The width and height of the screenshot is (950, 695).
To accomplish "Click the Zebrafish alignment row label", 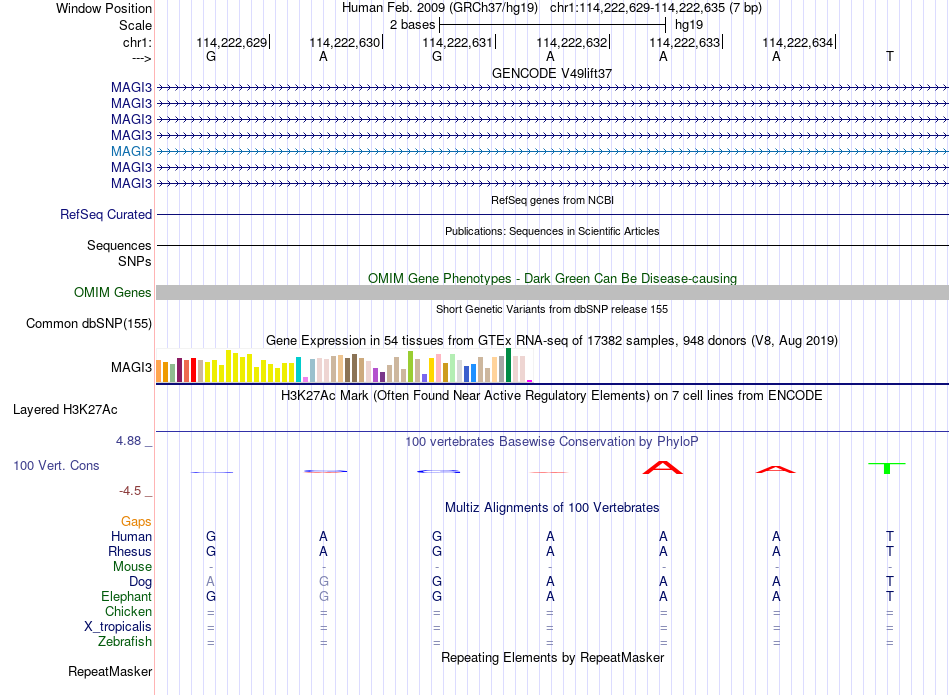I will click(125, 641).
